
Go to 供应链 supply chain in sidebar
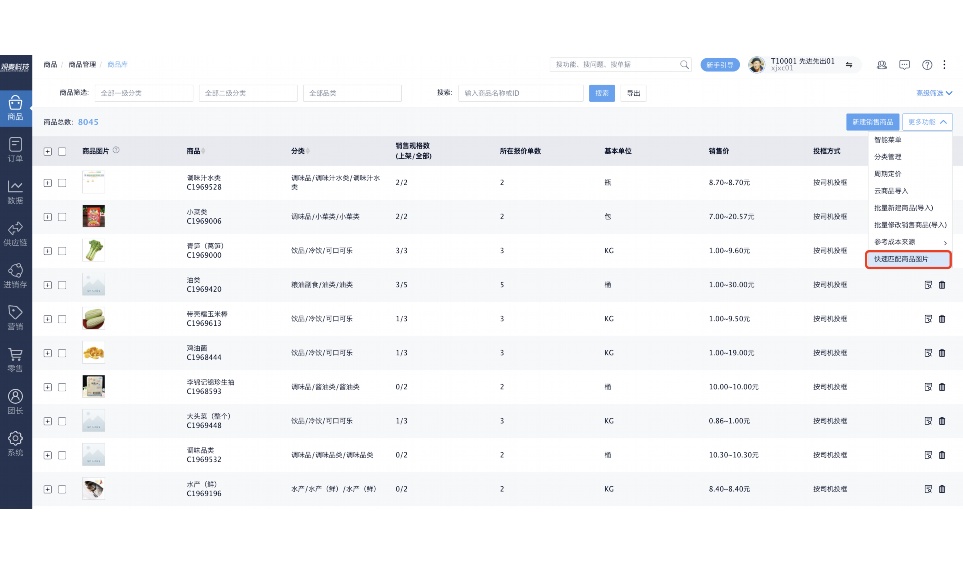(15, 233)
